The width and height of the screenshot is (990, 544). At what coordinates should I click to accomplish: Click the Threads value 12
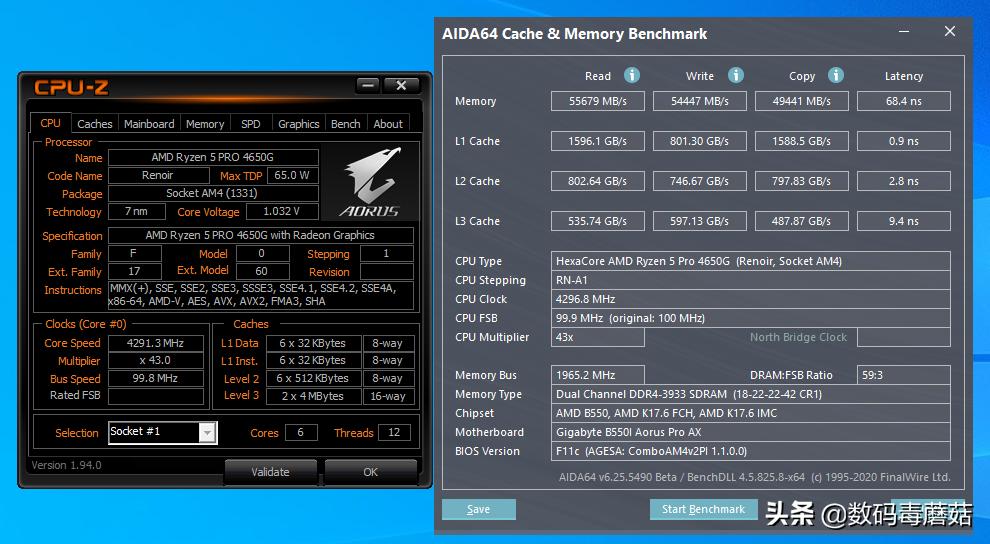coord(394,432)
